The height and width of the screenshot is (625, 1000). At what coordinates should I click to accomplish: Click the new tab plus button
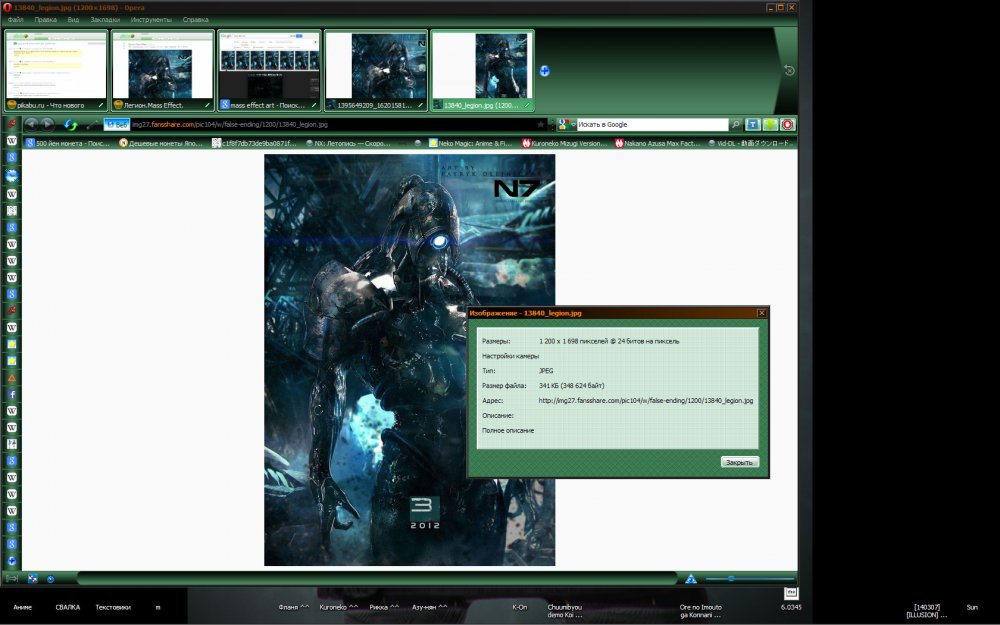point(544,71)
